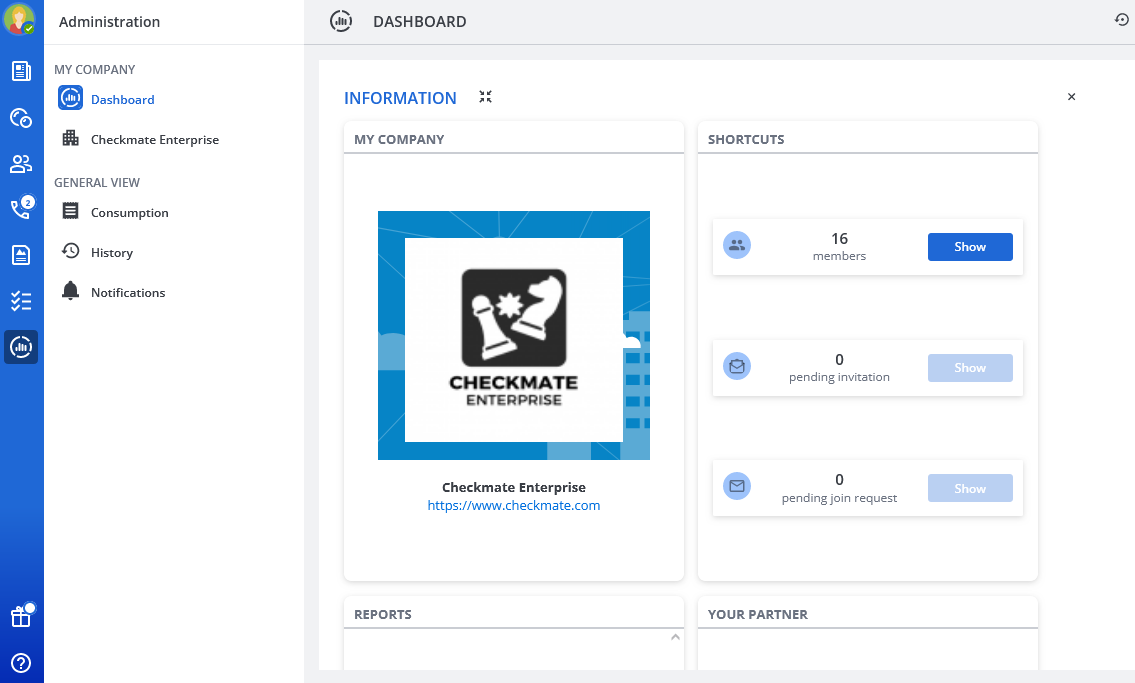Open the checklist tasks icon in sidebar
The height and width of the screenshot is (683, 1135).
pos(21,301)
